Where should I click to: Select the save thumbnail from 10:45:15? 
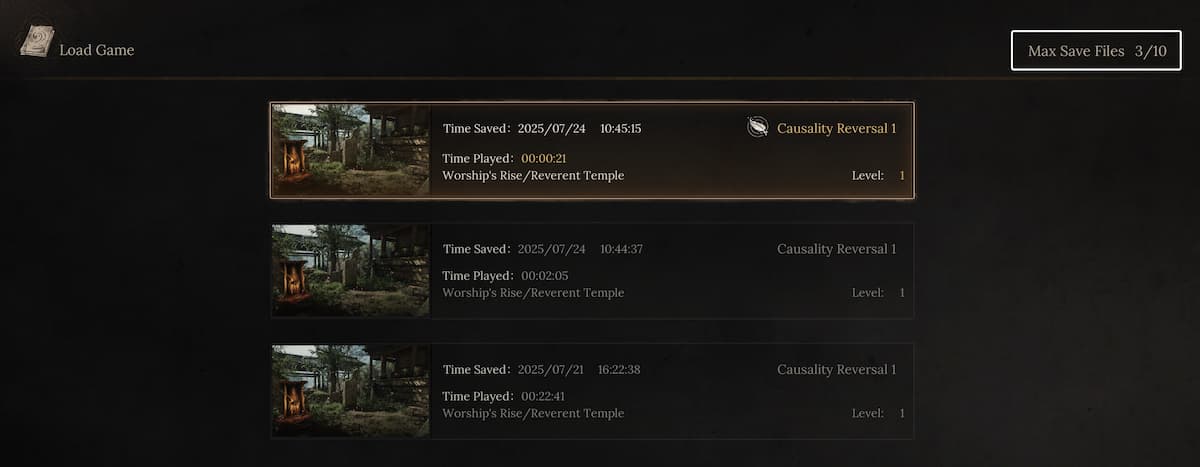pyautogui.click(x=351, y=150)
